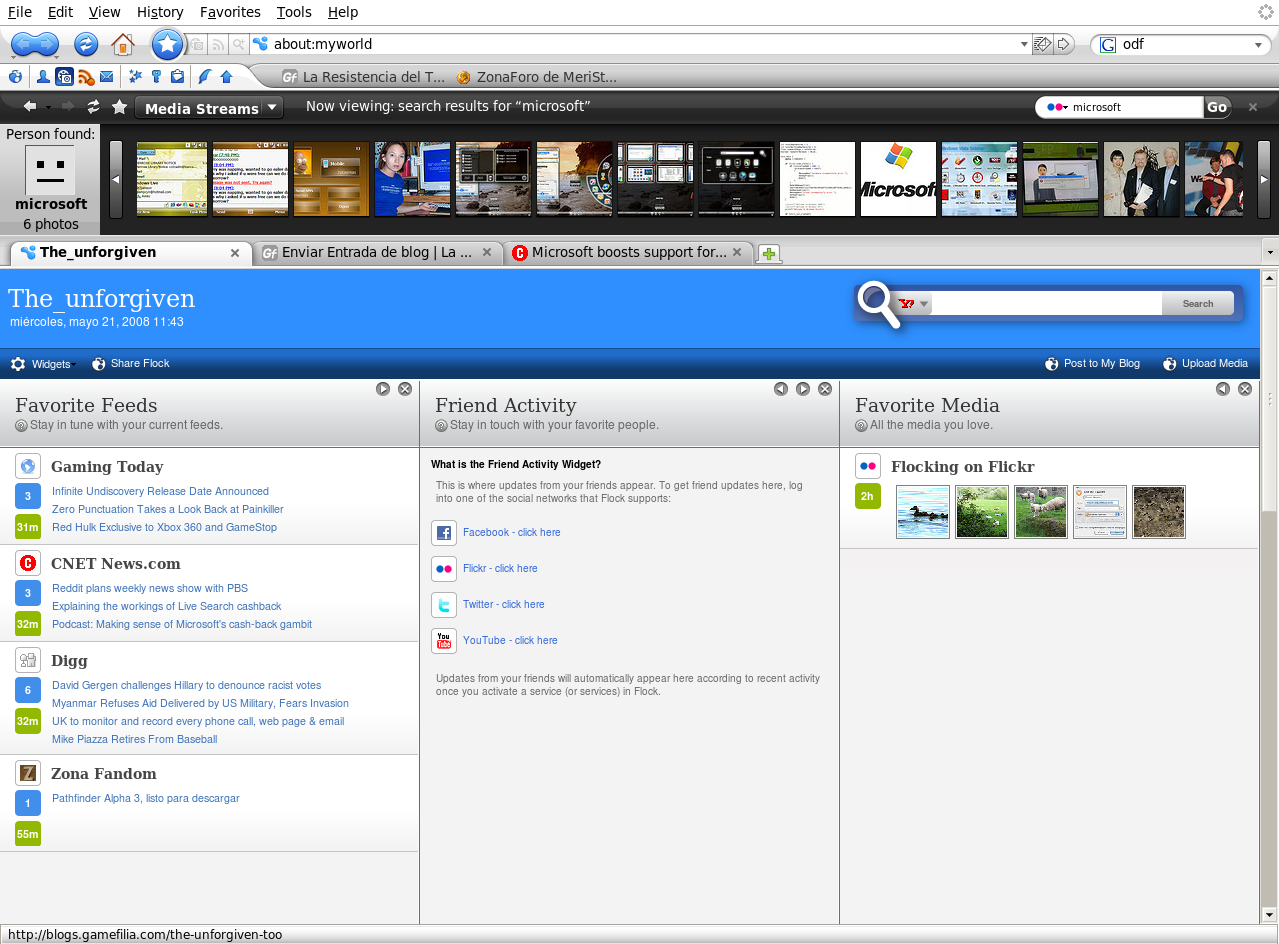Close the media bar
Viewport: 1279px width, 944px height.
[x=1253, y=107]
